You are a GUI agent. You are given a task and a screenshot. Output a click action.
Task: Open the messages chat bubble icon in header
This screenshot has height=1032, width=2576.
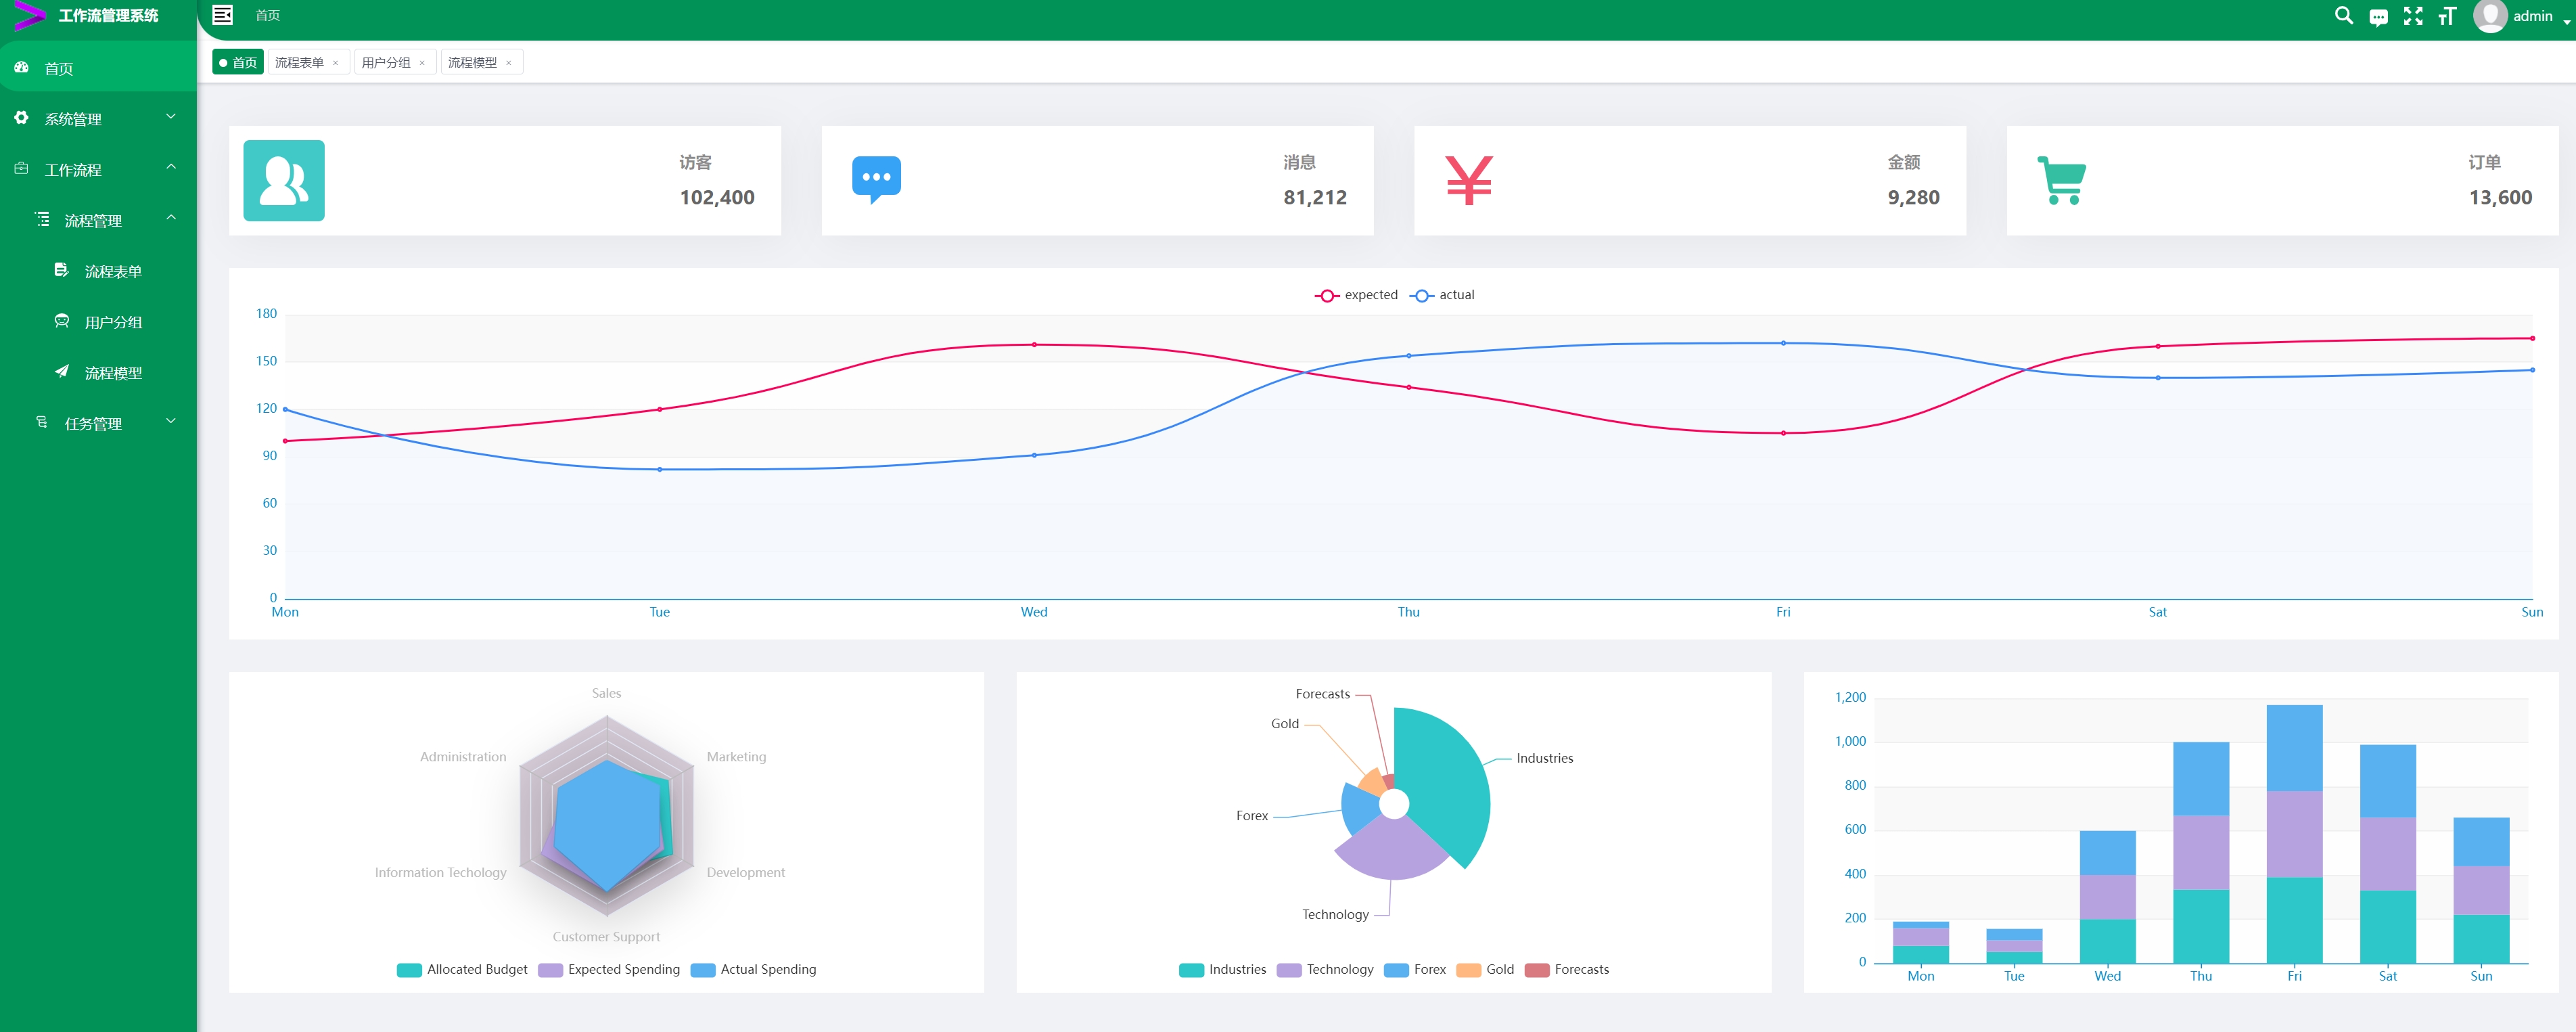click(x=2378, y=17)
